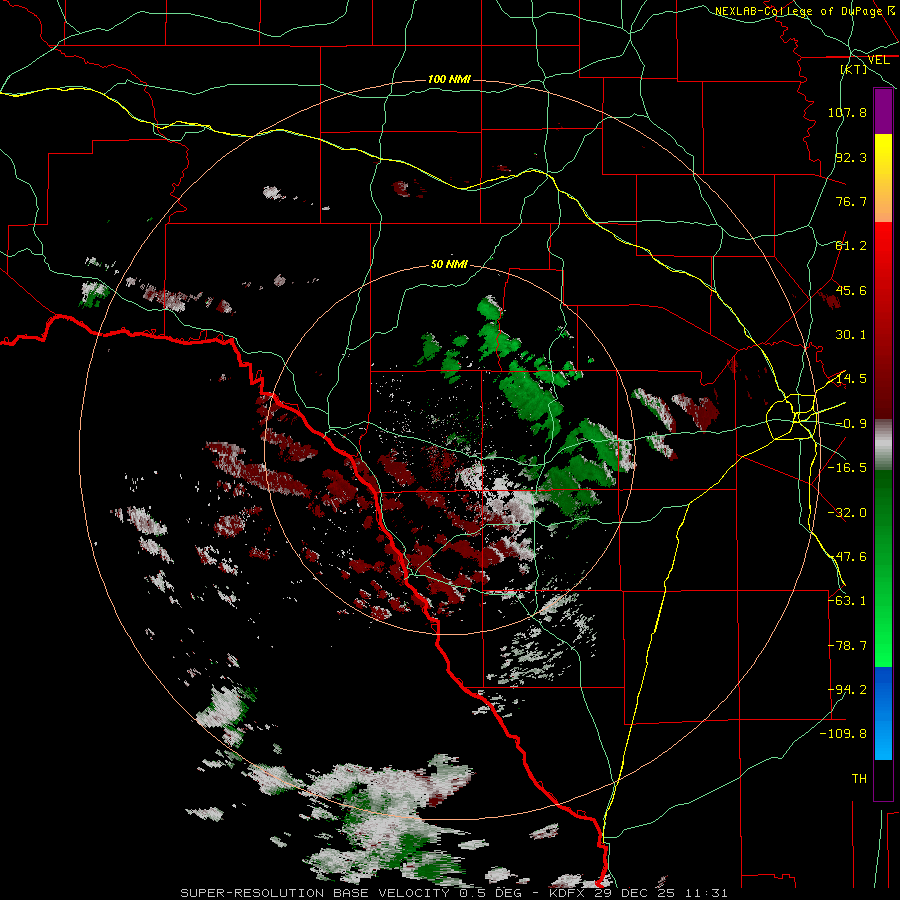Click the [KT] units label

coord(854,69)
